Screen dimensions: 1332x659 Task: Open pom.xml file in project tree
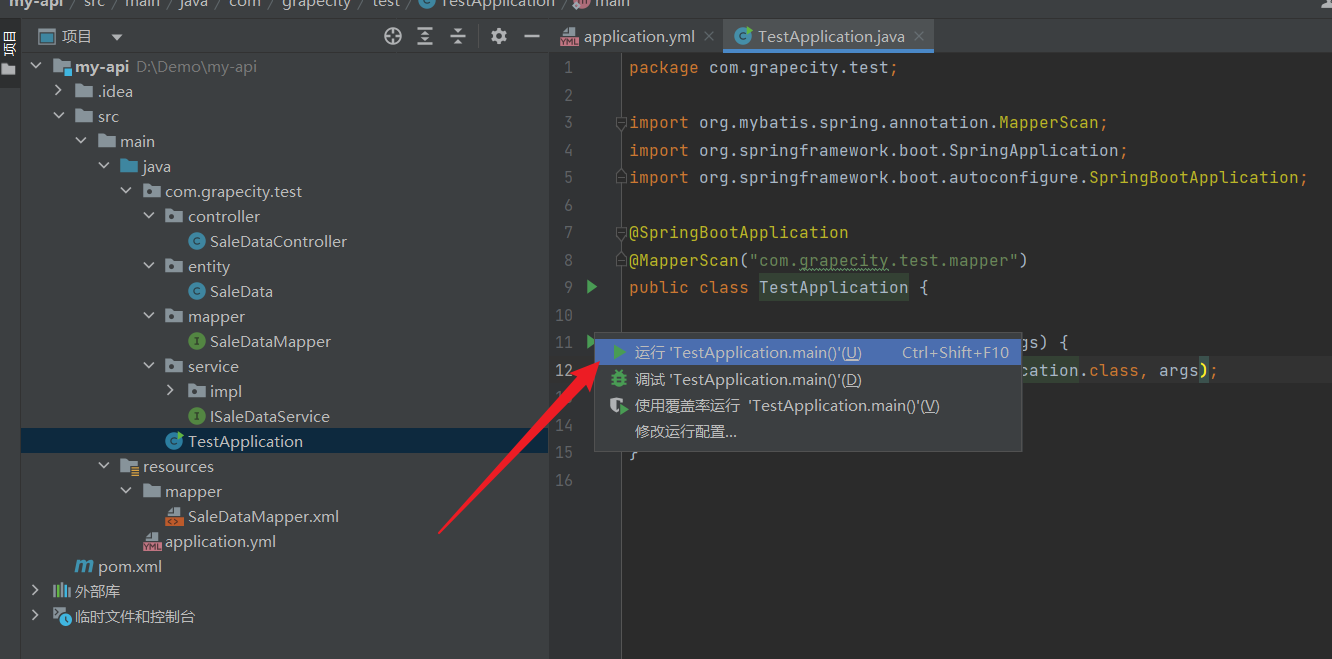(x=129, y=567)
